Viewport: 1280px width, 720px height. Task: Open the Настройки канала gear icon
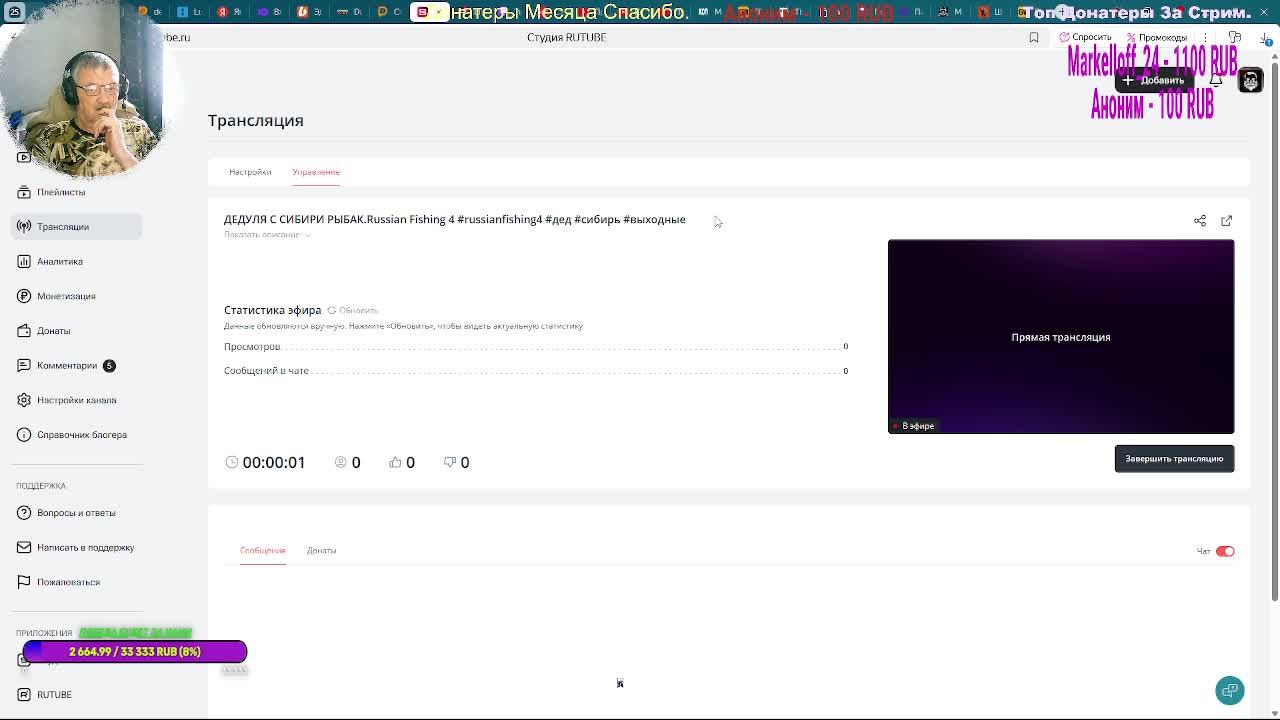coord(24,400)
